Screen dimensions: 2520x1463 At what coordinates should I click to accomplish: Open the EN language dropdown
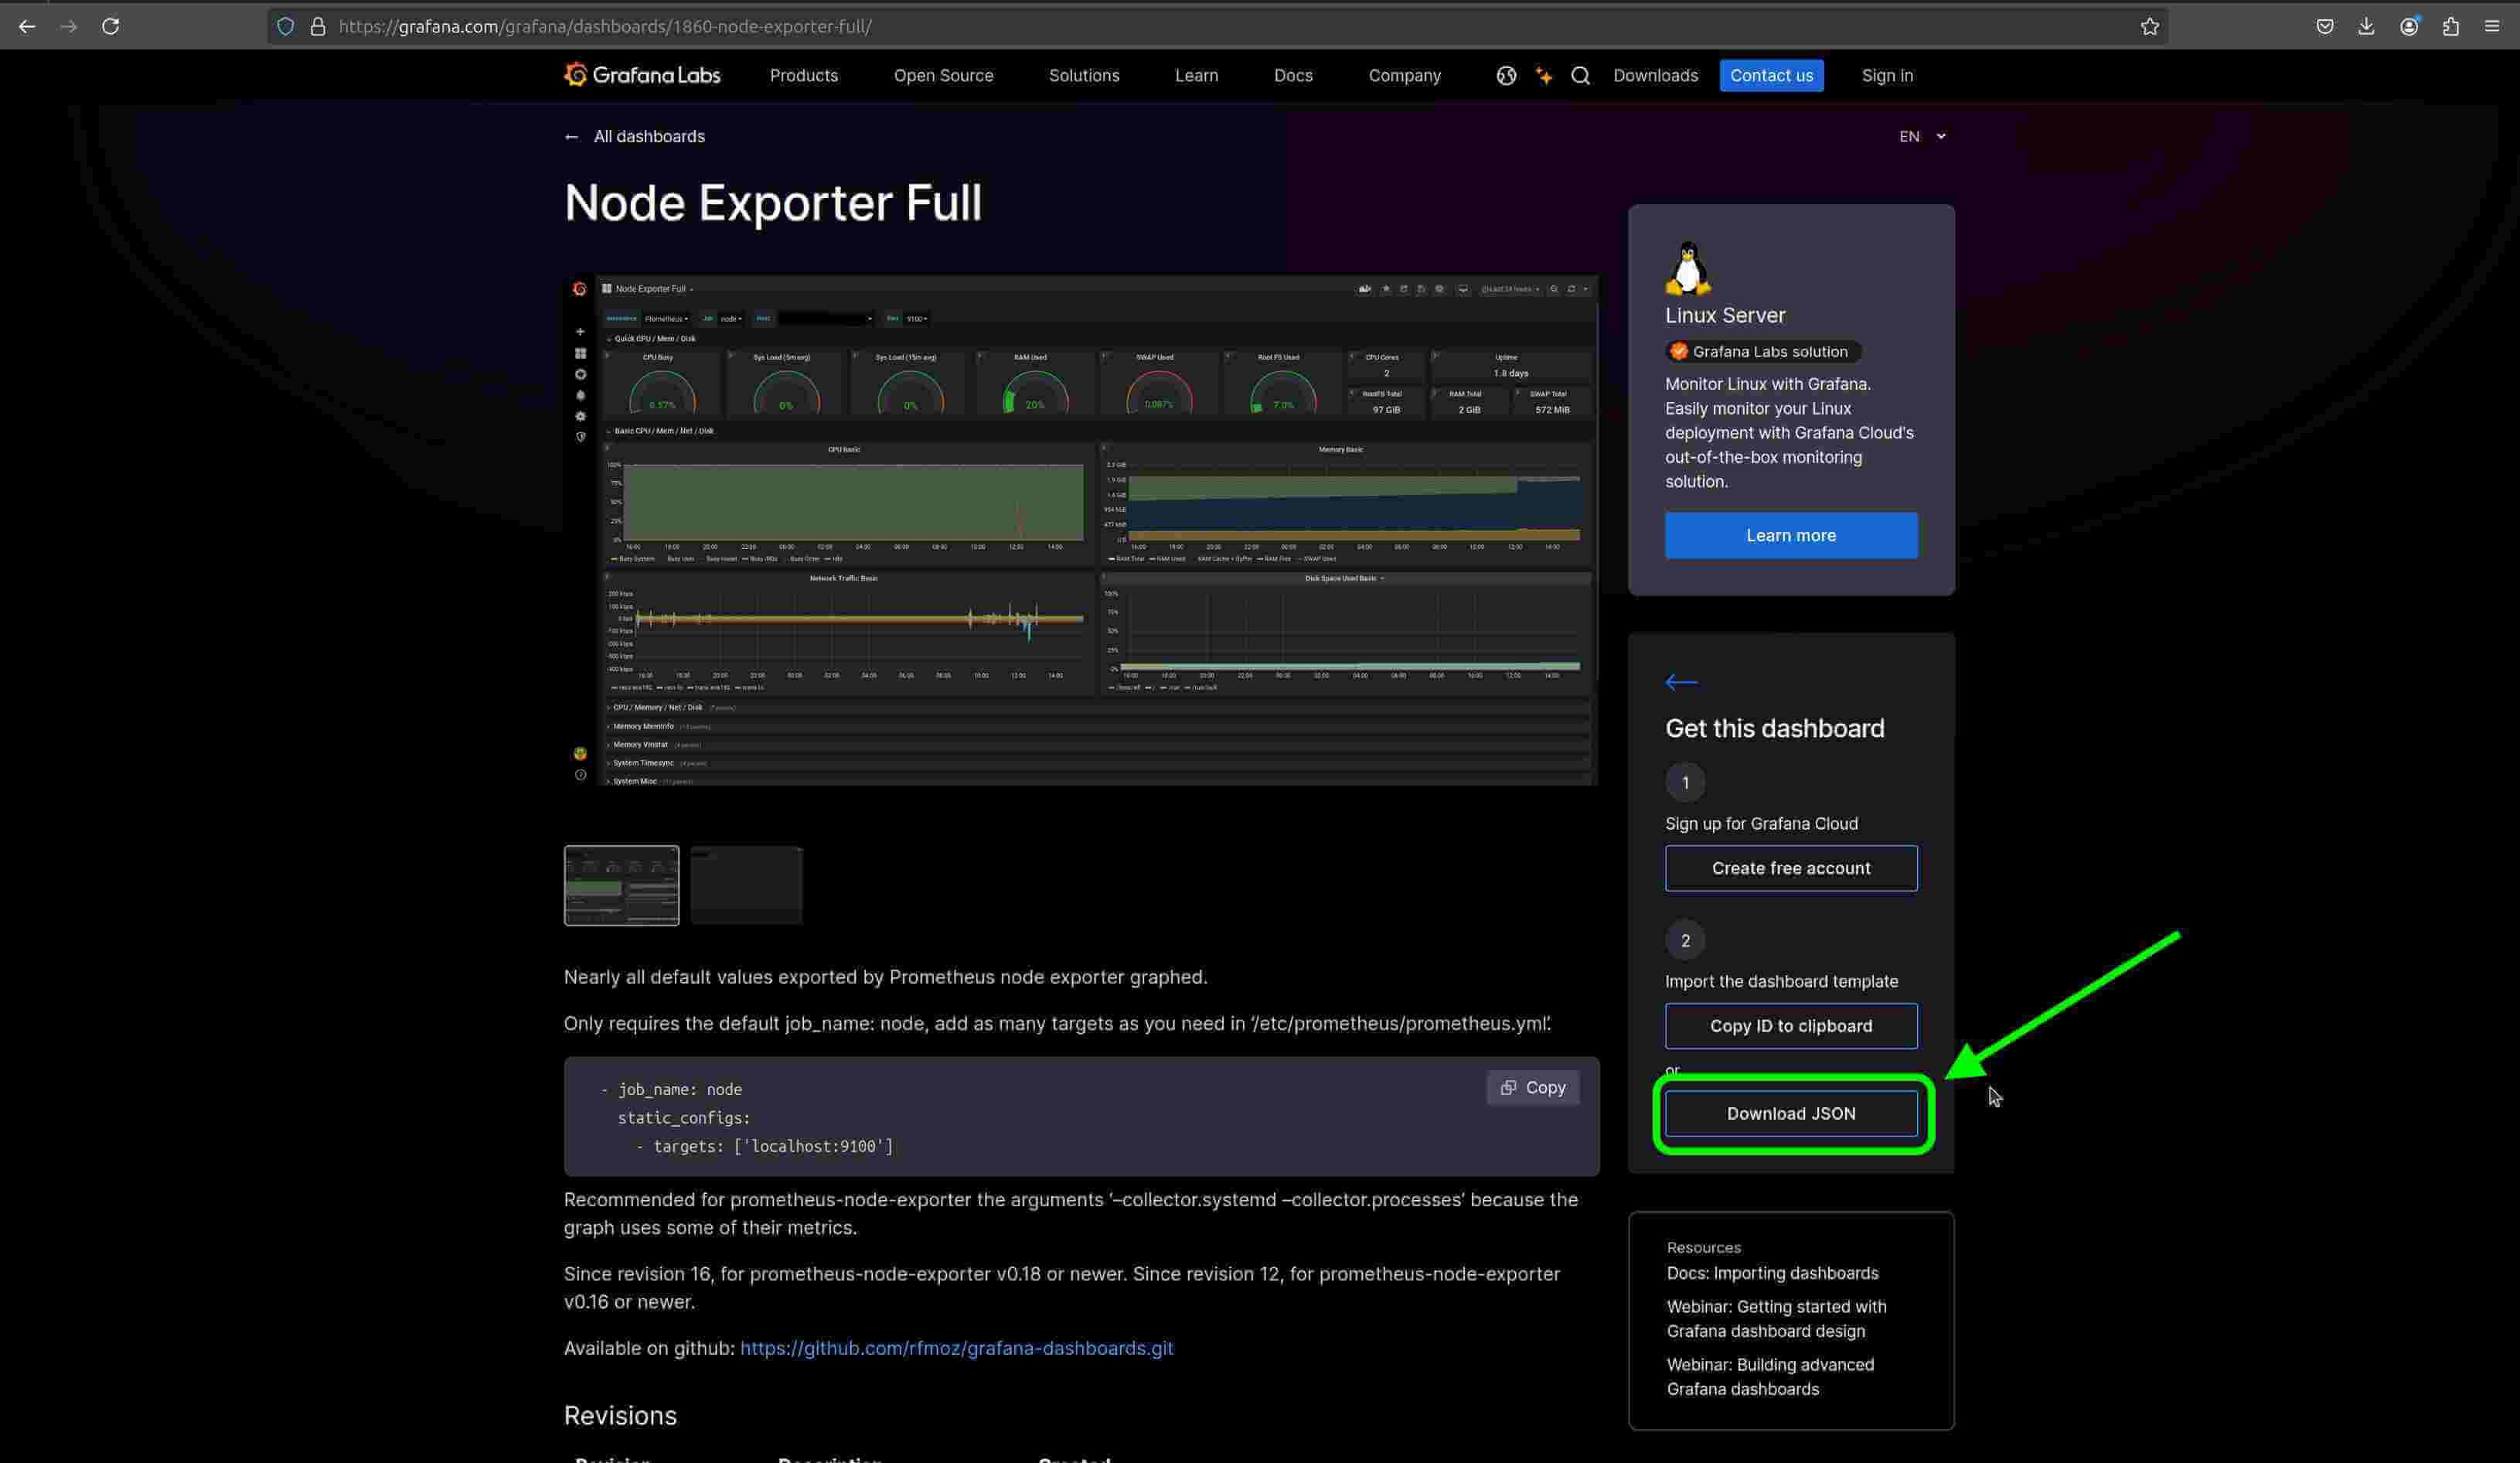pos(1920,136)
